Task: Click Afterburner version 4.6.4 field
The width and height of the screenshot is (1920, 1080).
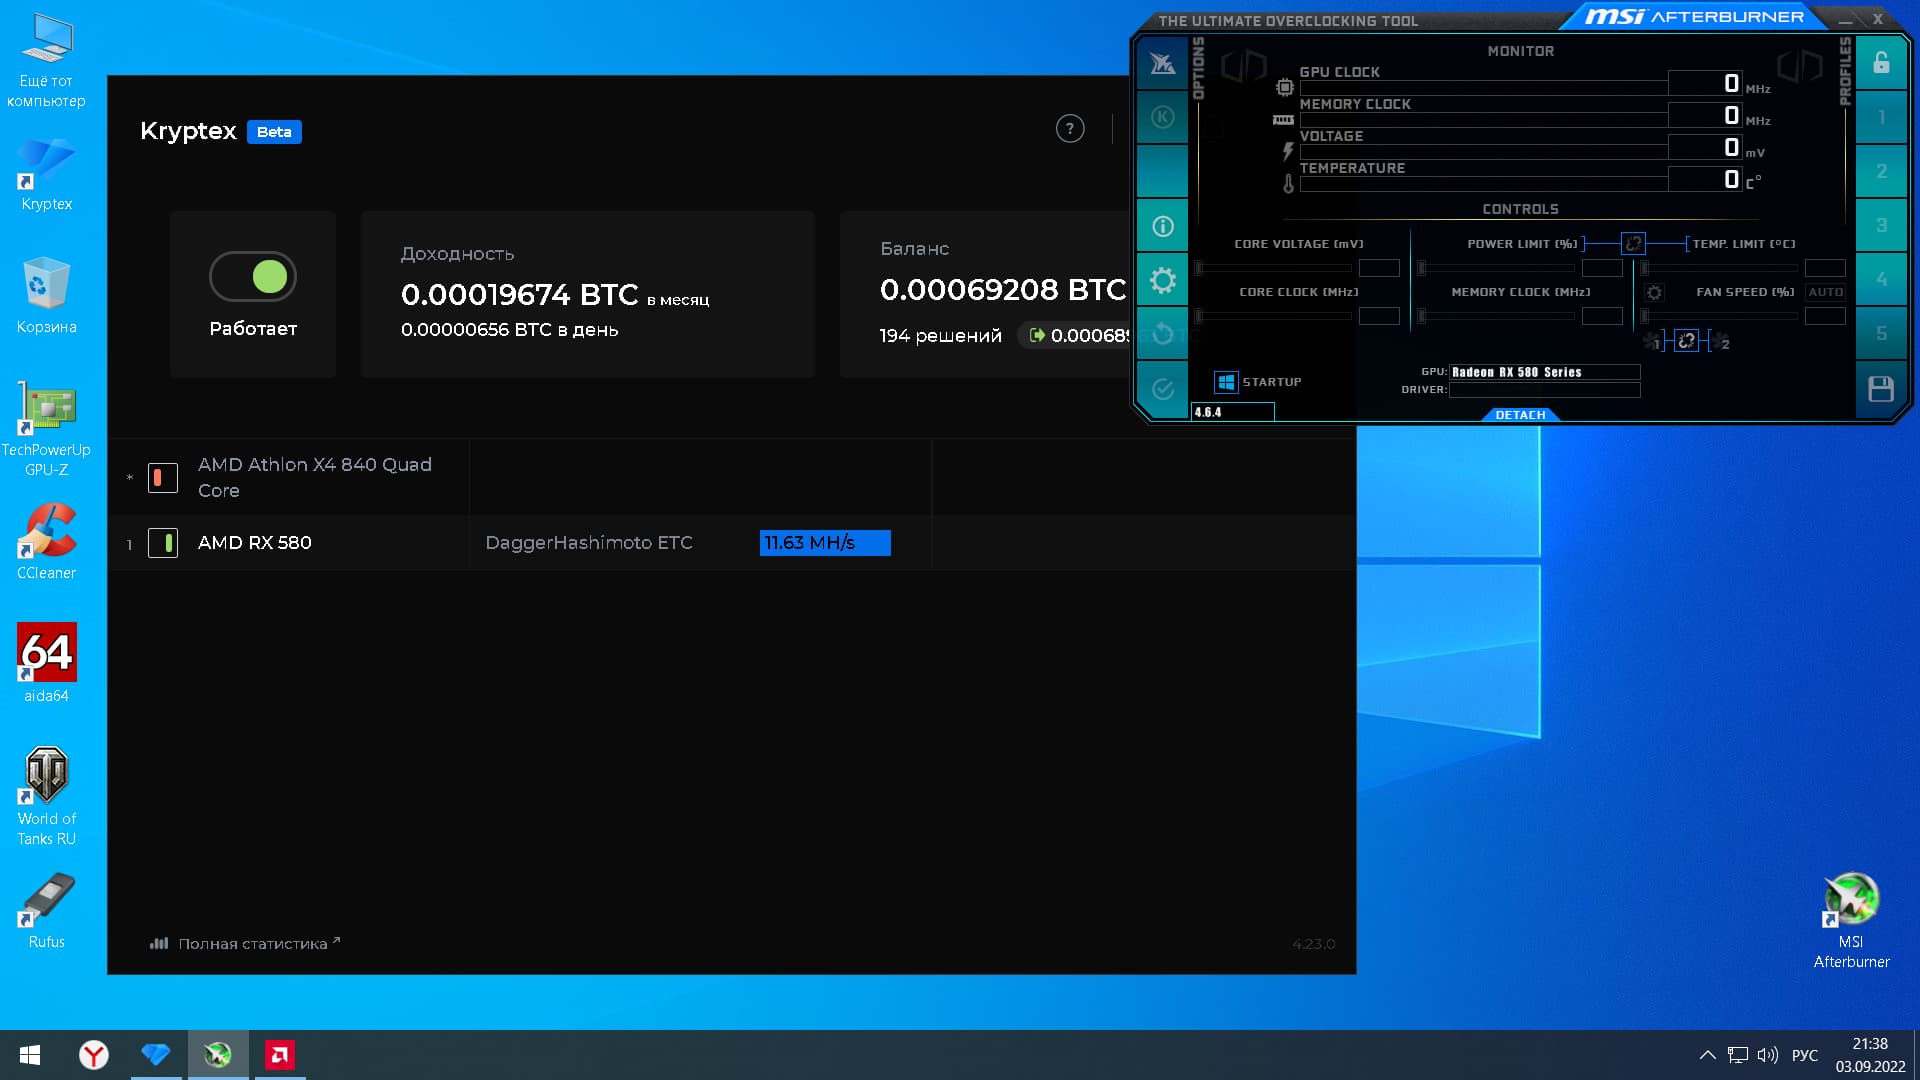Action: pyautogui.click(x=1233, y=412)
